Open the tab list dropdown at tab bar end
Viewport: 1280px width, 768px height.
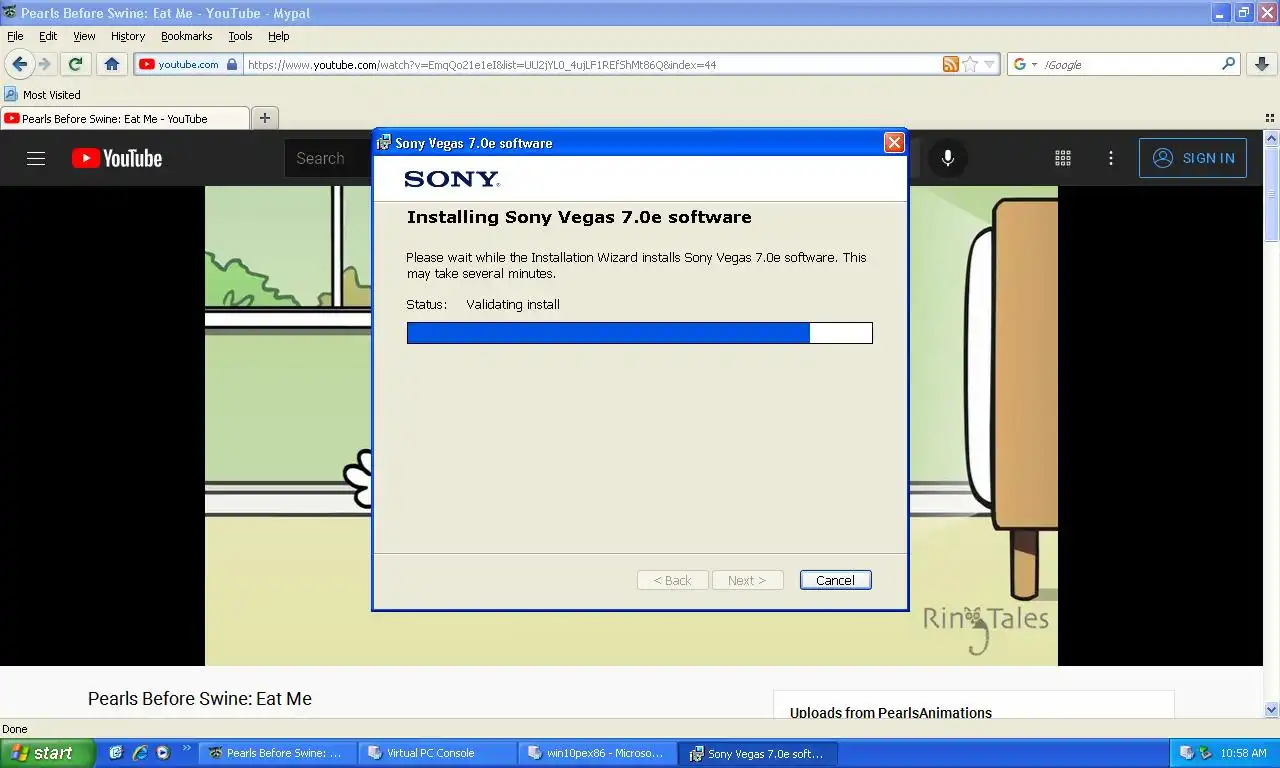tap(1271, 118)
